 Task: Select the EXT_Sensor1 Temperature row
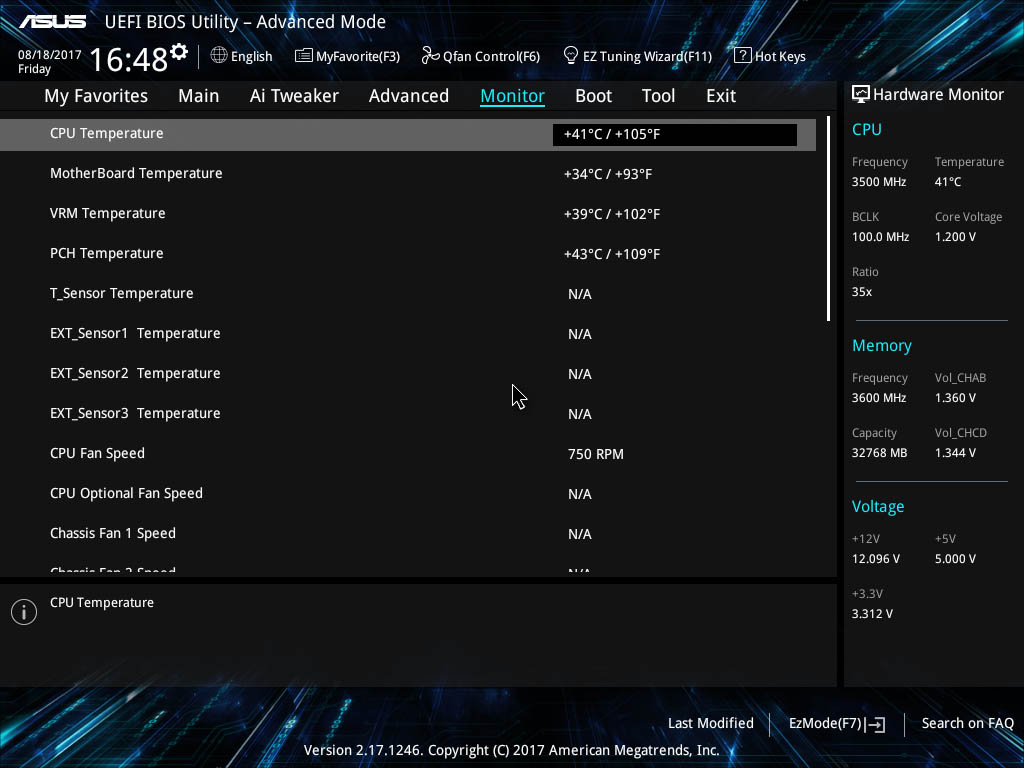[x=408, y=334]
